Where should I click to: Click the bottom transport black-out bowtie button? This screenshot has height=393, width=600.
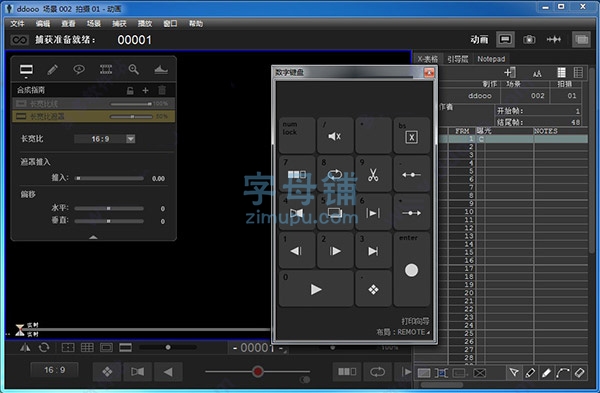click(138, 372)
